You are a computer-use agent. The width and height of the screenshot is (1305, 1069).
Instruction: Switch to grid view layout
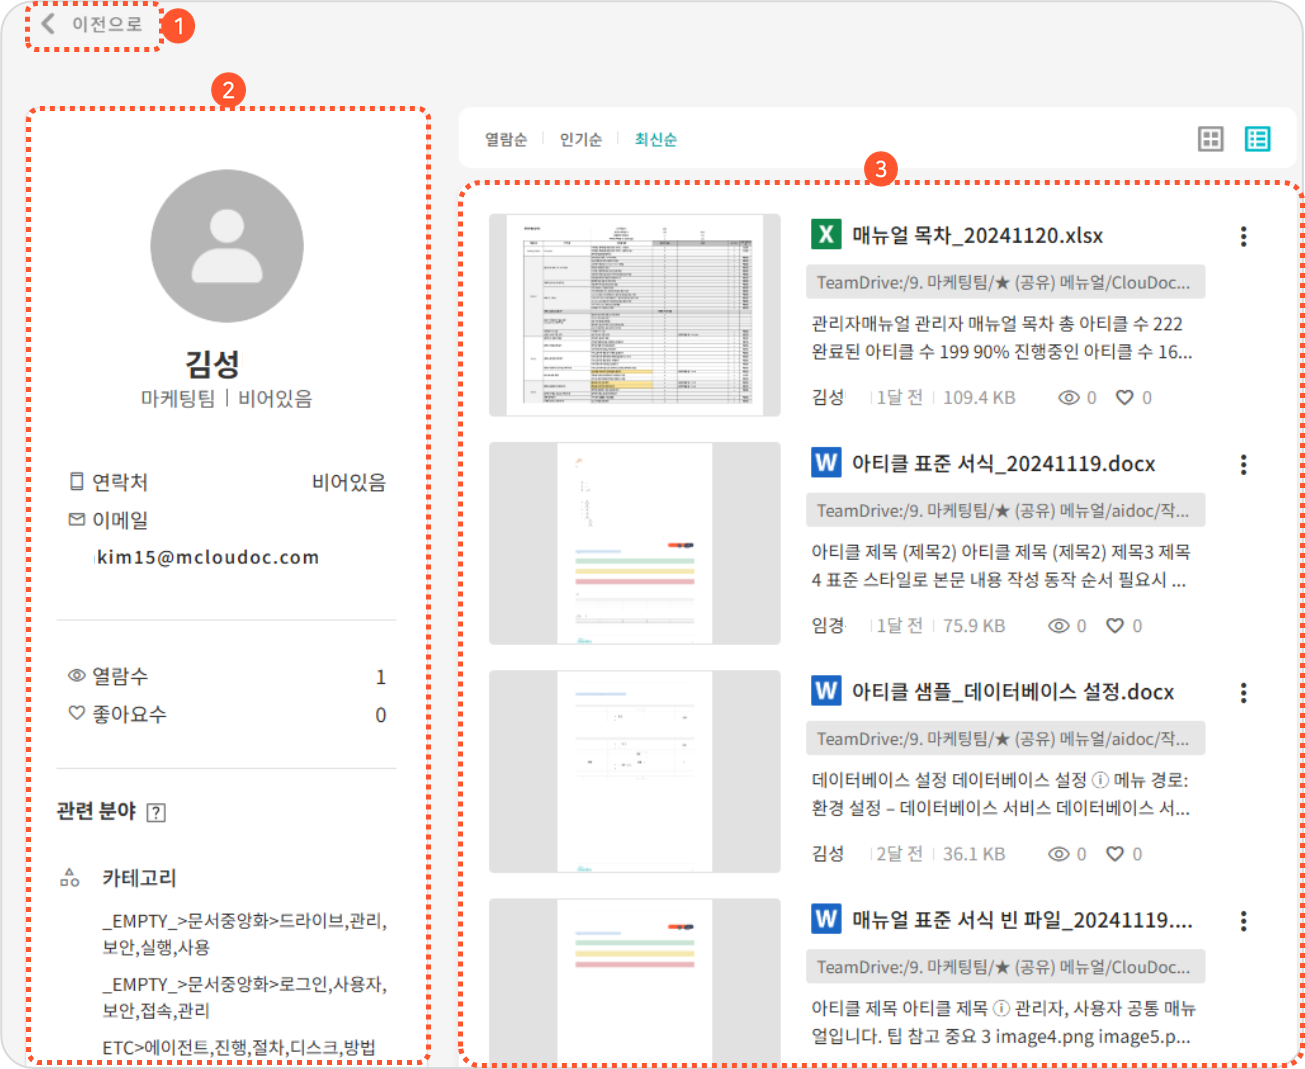pyautogui.click(x=1210, y=139)
